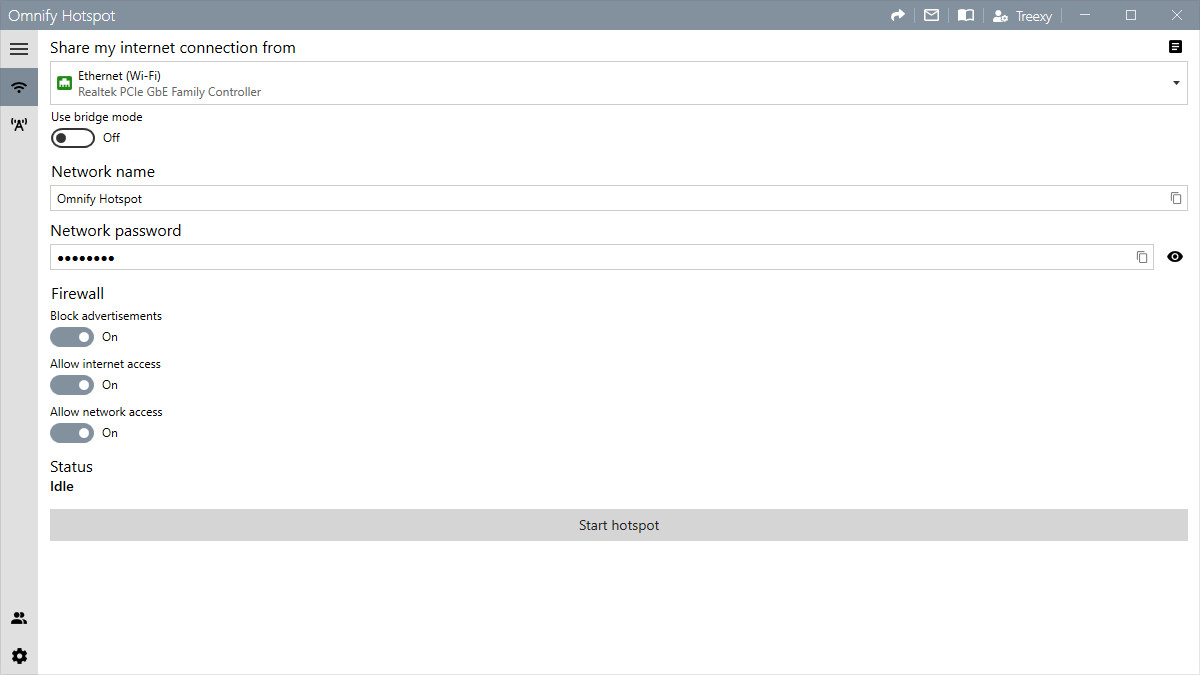Open the internet connection adapter dropdown

[1178, 83]
